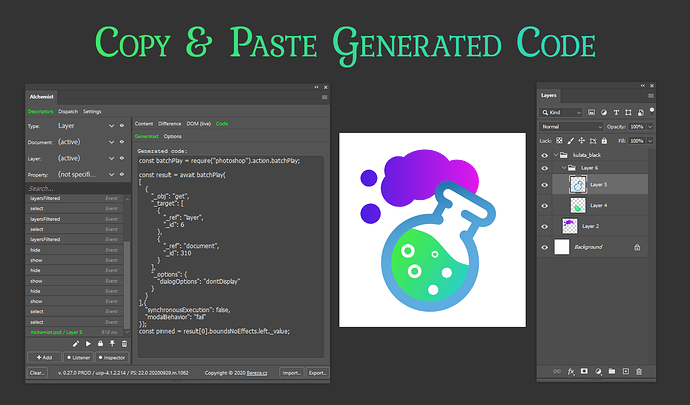
Task: Create a new group folder icon
Action: tap(612, 372)
